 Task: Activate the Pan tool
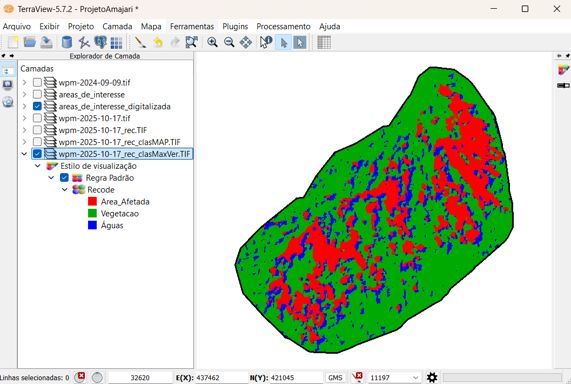(x=246, y=42)
